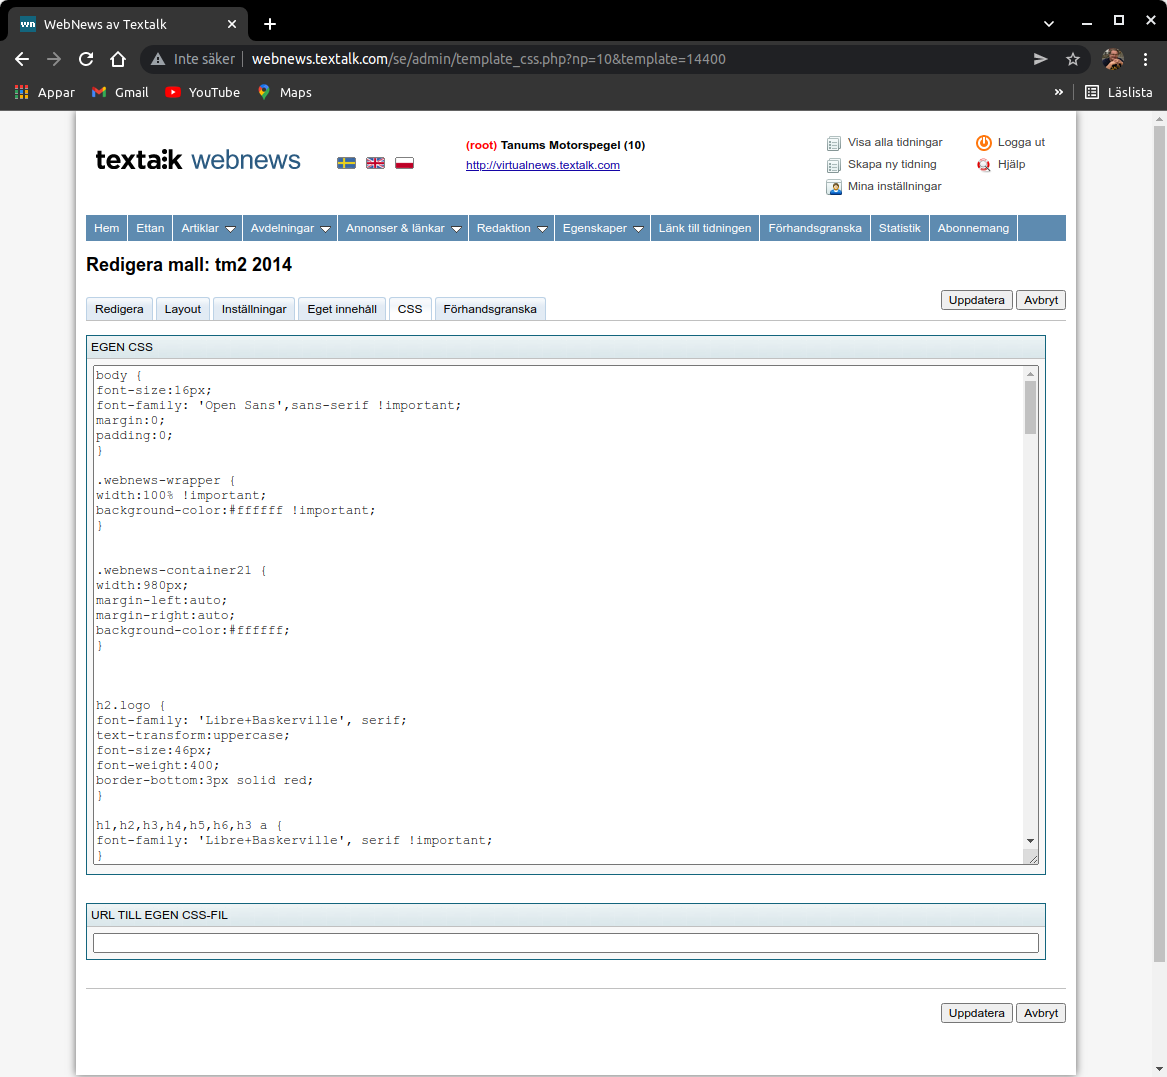Click the Skapa ny tidning document icon
The width and height of the screenshot is (1167, 1077).
pyautogui.click(x=834, y=165)
